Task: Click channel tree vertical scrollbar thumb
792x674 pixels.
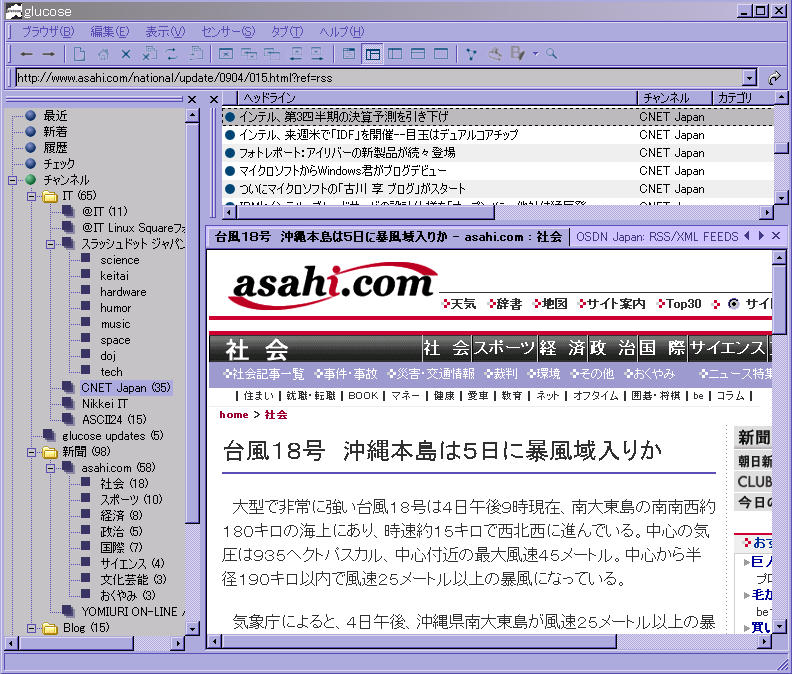Action: coord(192,323)
